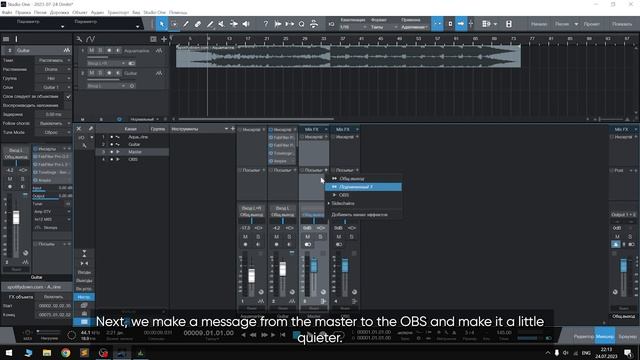The image size is (640, 360).
Task: Click the audio clip on track 1
Action: tap(348, 56)
